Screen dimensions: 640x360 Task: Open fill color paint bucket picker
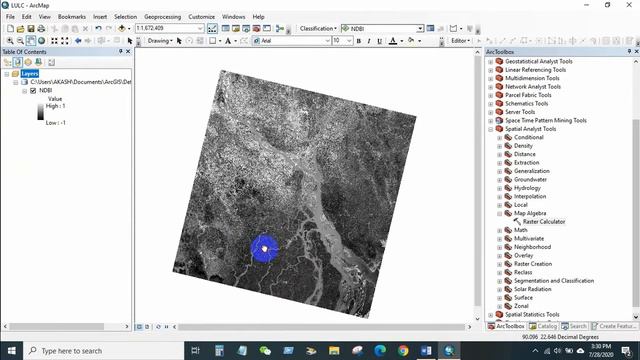coord(411,40)
